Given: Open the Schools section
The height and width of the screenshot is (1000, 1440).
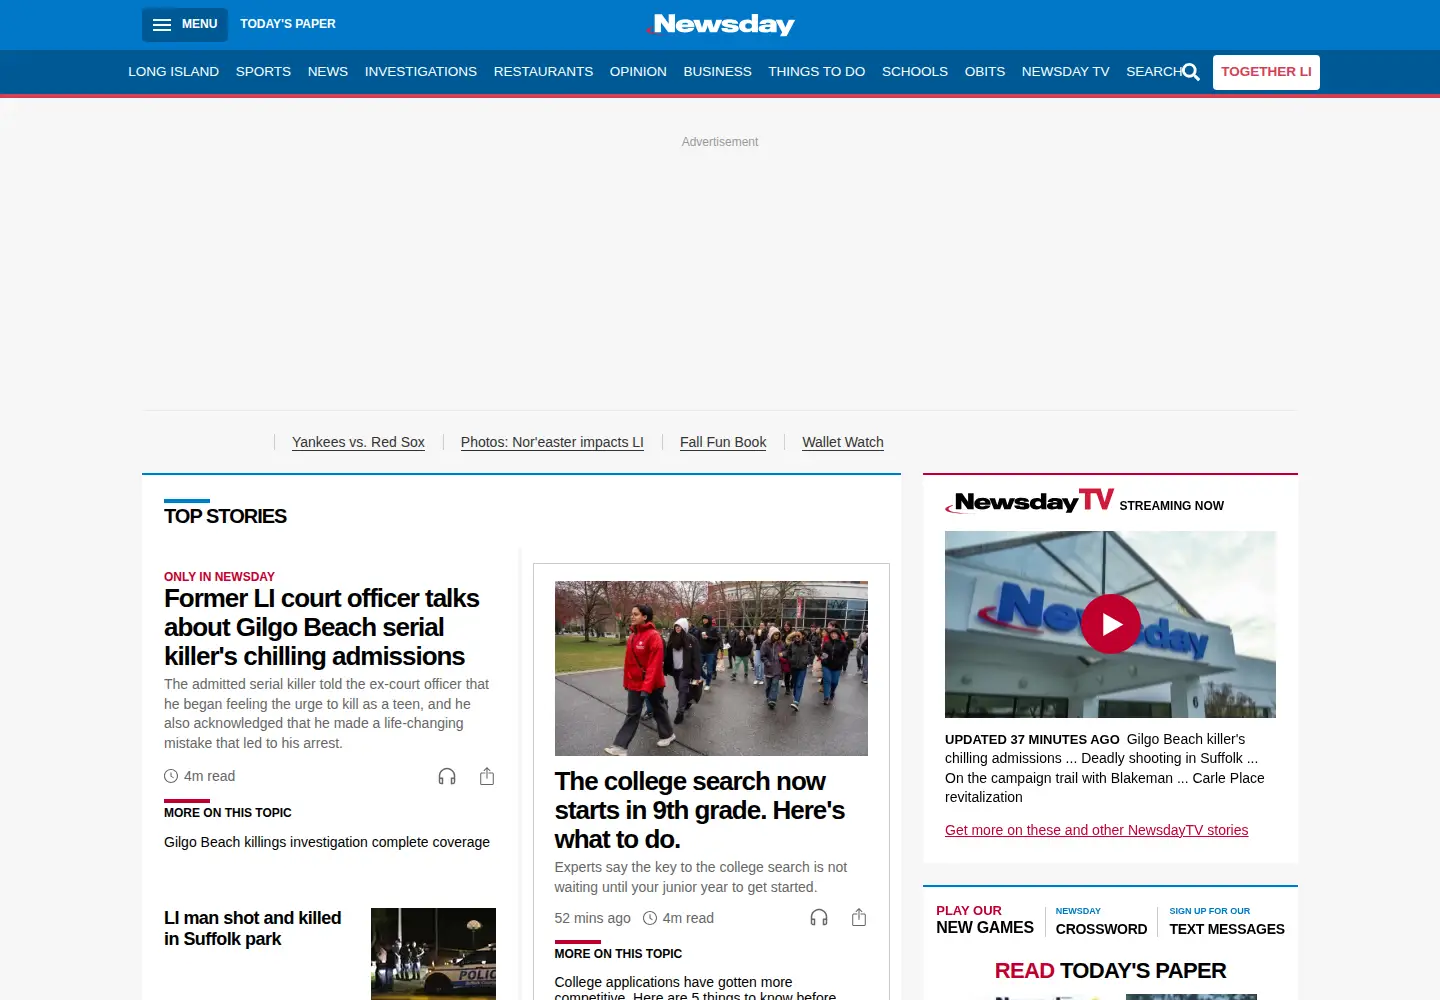Looking at the screenshot, I should (x=915, y=72).
